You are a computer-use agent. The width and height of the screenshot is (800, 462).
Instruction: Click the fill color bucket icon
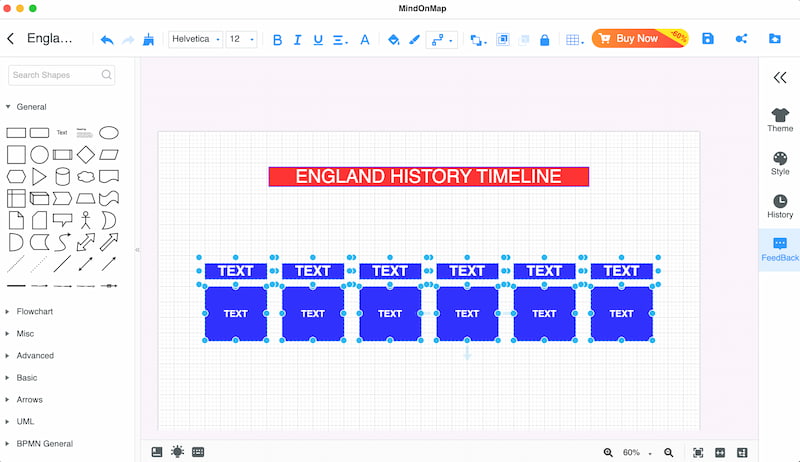(393, 39)
